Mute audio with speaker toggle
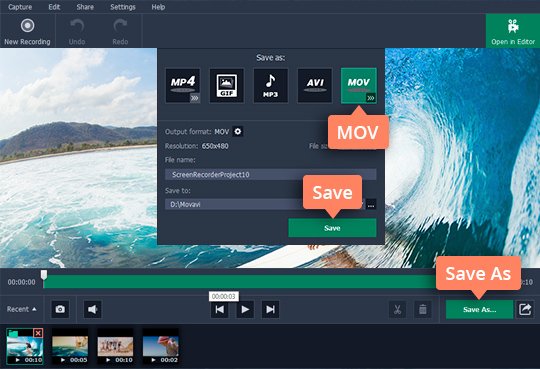The width and height of the screenshot is (540, 369). point(93,309)
